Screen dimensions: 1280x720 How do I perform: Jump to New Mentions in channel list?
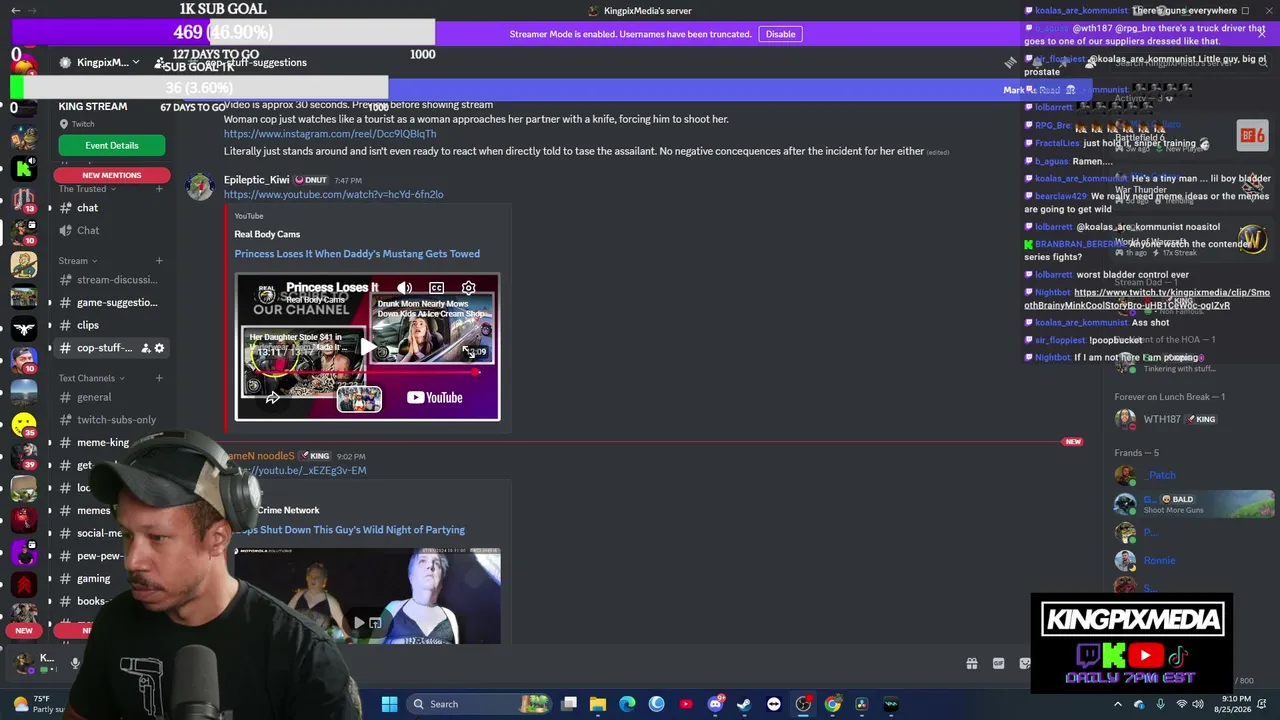click(111, 175)
